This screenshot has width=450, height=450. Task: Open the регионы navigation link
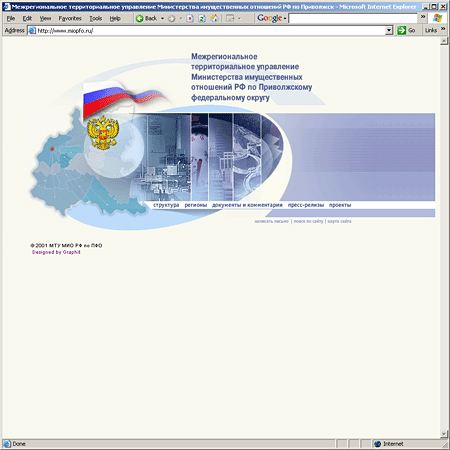(196, 205)
